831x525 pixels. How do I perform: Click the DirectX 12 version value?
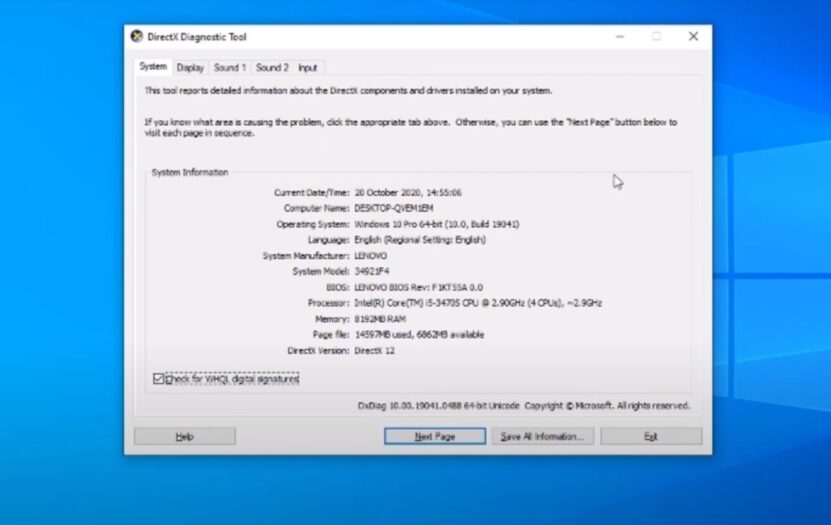[x=374, y=351]
